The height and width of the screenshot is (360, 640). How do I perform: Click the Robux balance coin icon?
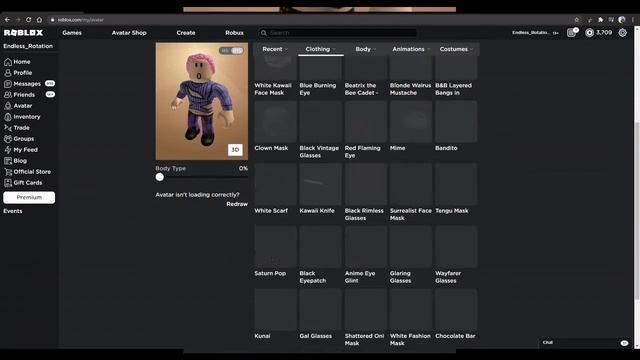pyautogui.click(x=589, y=33)
